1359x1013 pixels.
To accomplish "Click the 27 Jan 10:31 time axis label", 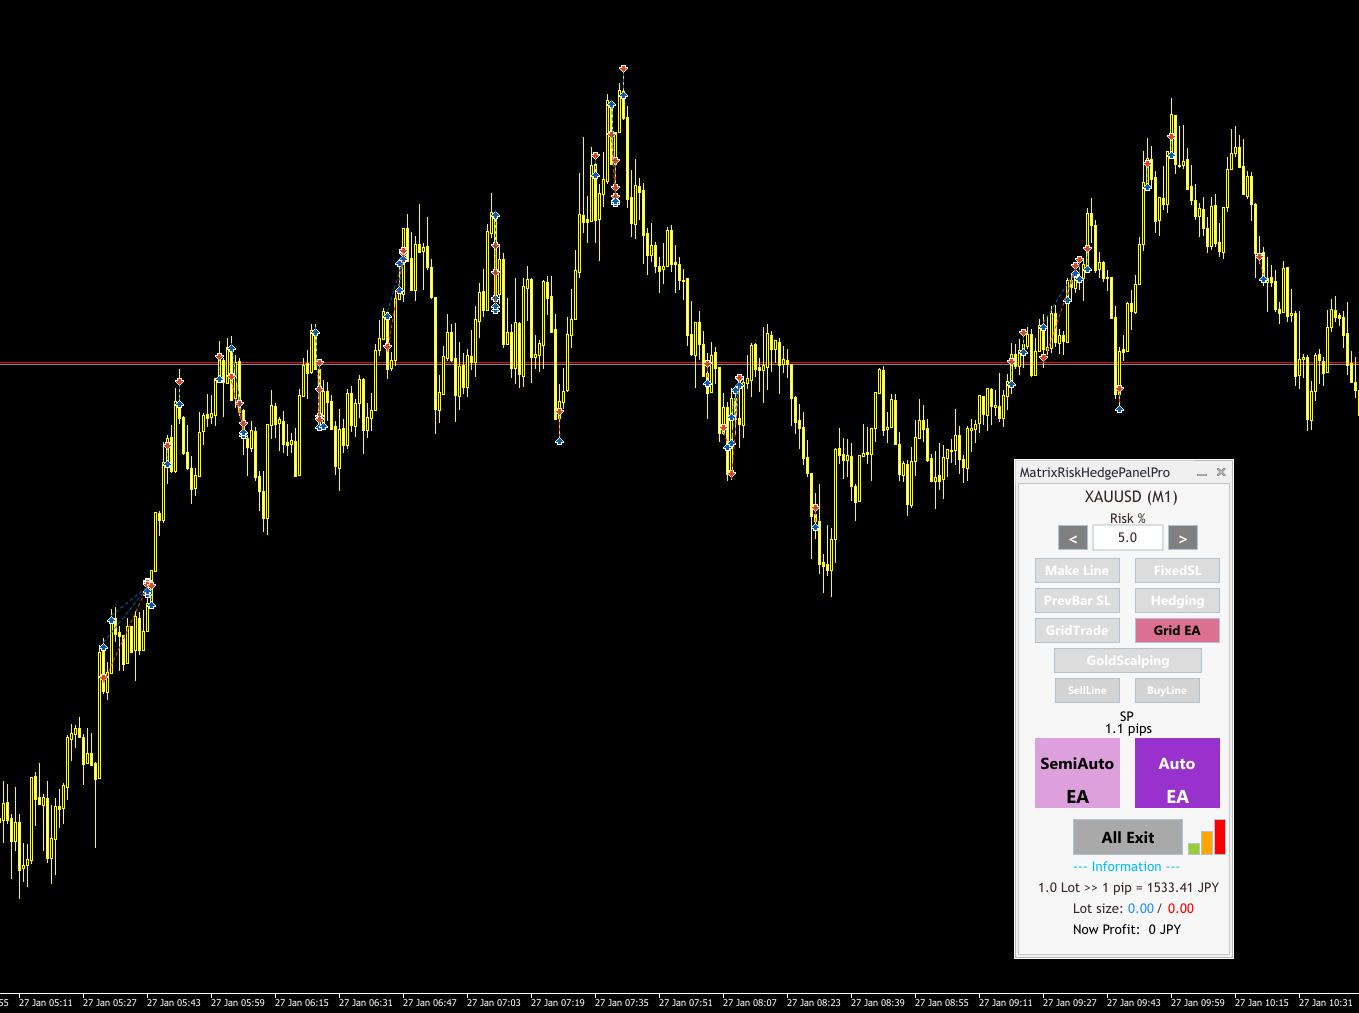I will pyautogui.click(x=1326, y=1003).
